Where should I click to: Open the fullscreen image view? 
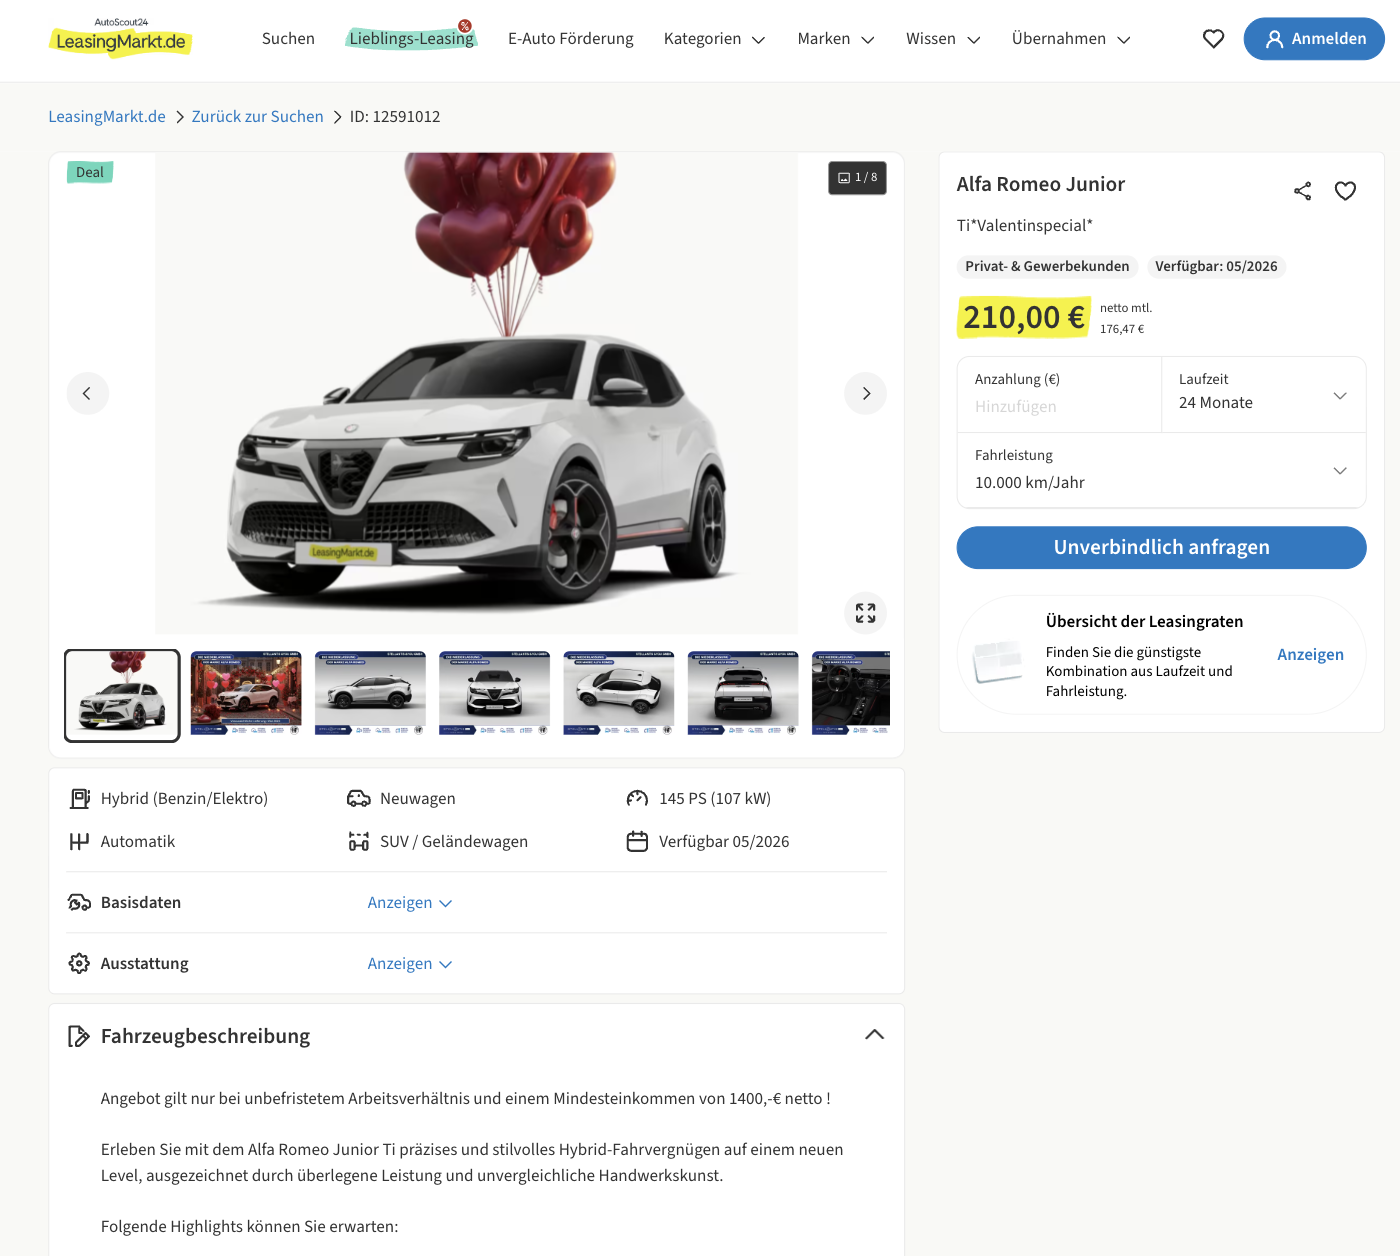(866, 613)
